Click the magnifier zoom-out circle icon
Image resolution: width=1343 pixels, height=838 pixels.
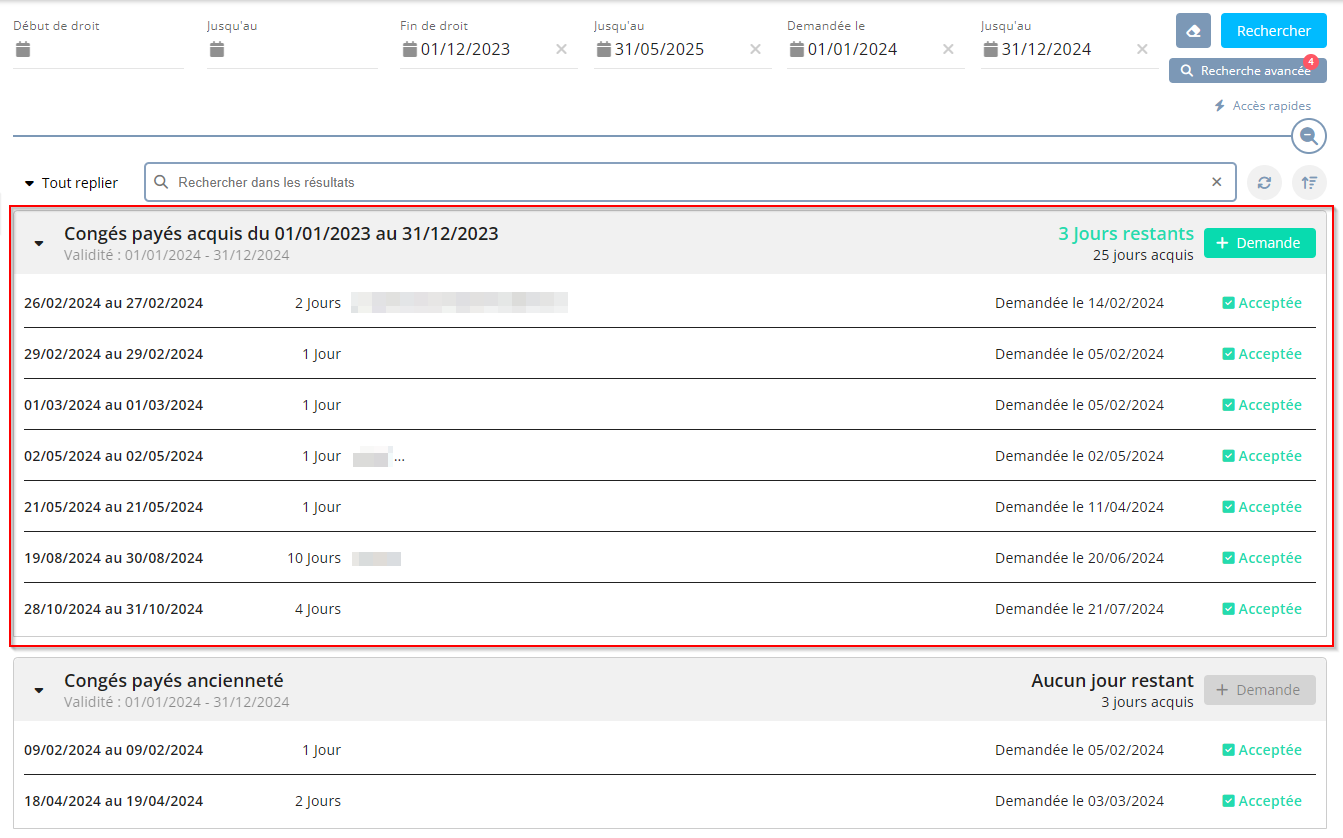[x=1308, y=136]
